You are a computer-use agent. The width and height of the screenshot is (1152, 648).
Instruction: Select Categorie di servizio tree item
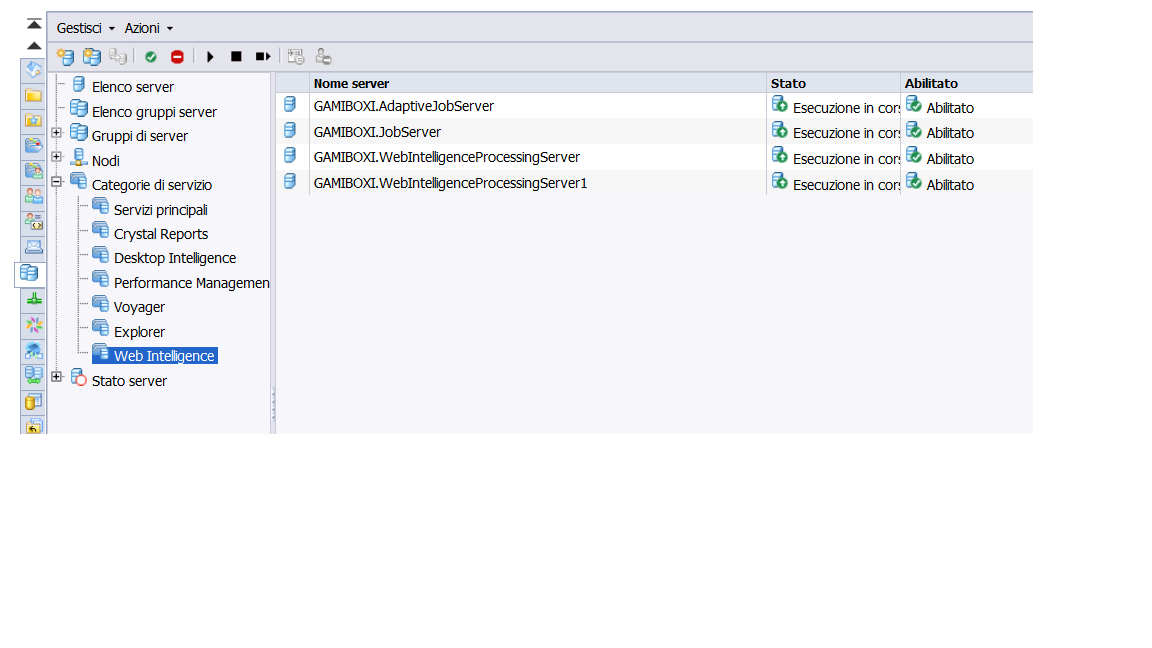[151, 185]
